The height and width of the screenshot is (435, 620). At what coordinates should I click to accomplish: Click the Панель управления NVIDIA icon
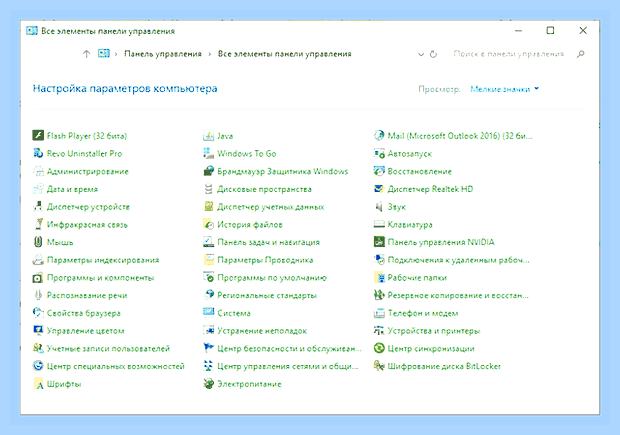[379, 242]
